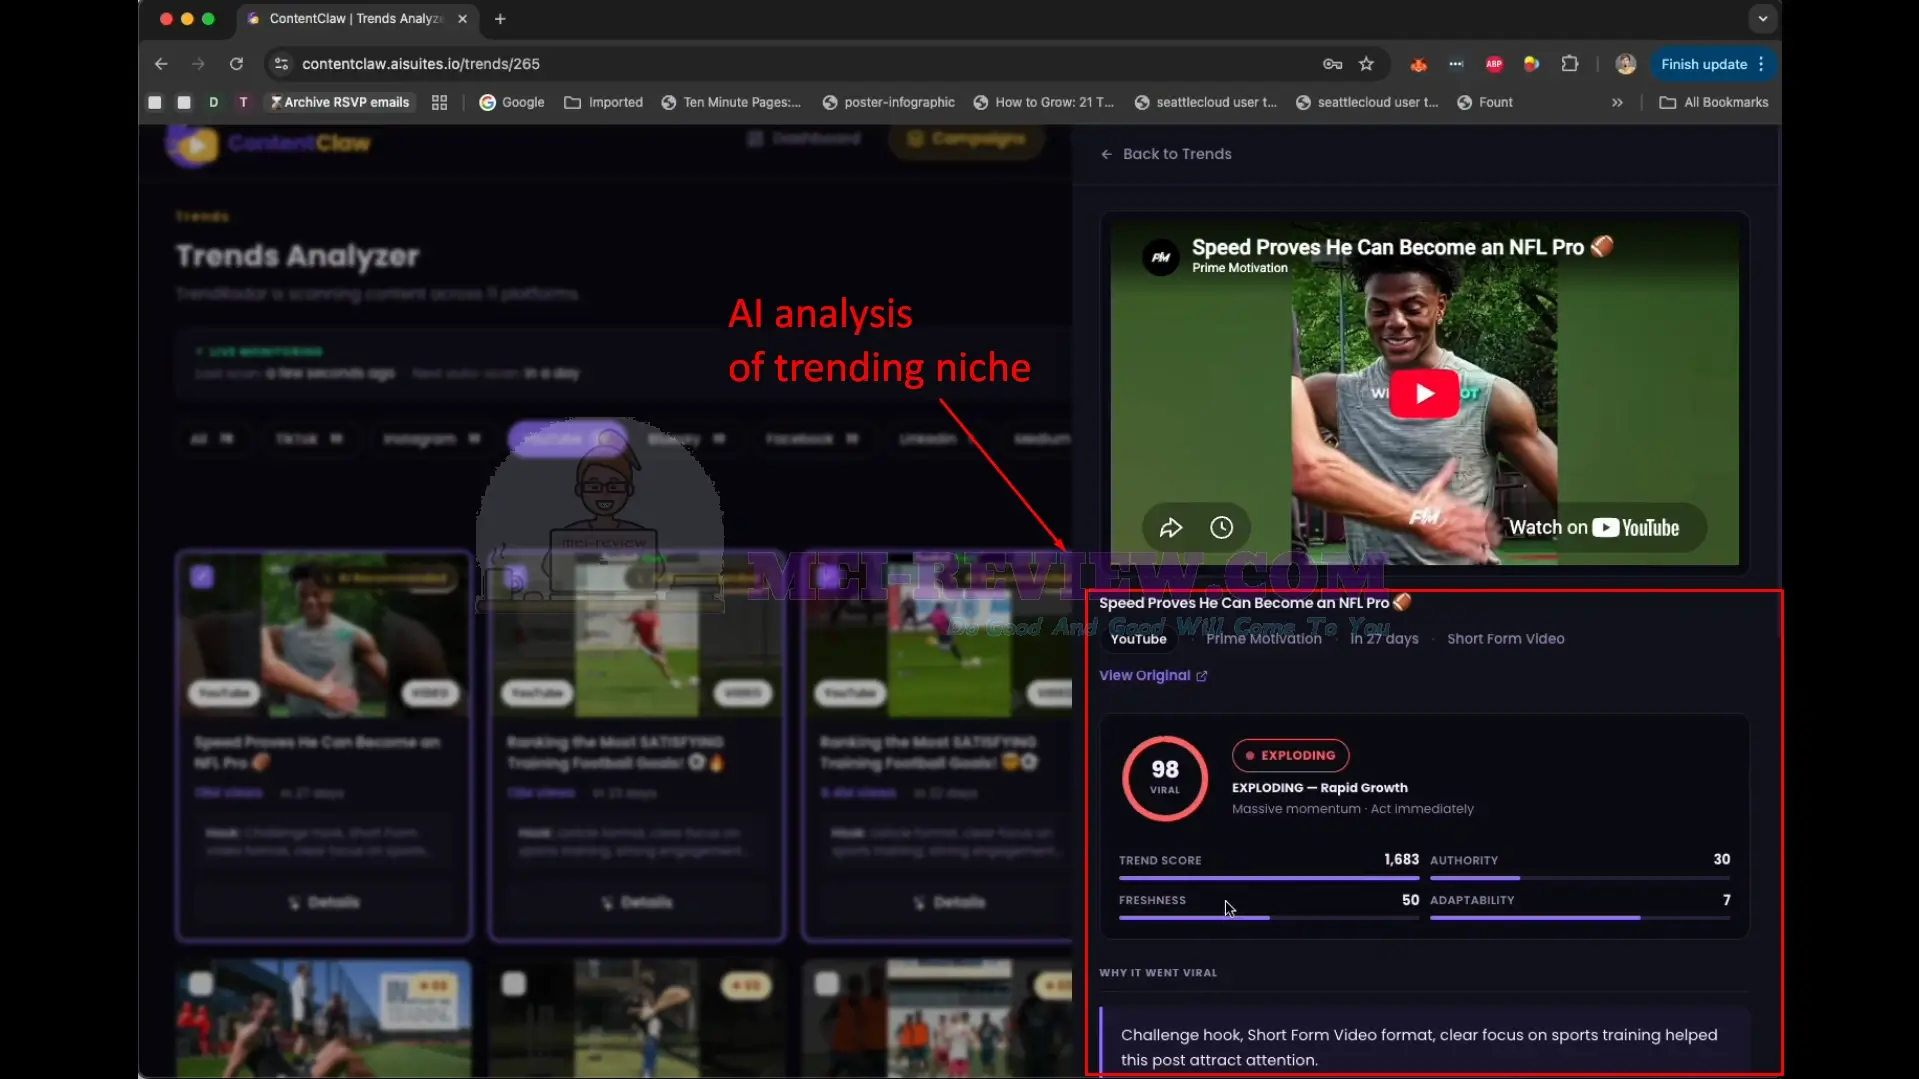1919x1079 pixels.
Task: Click the EXPLODING status badge
Action: pos(1290,755)
